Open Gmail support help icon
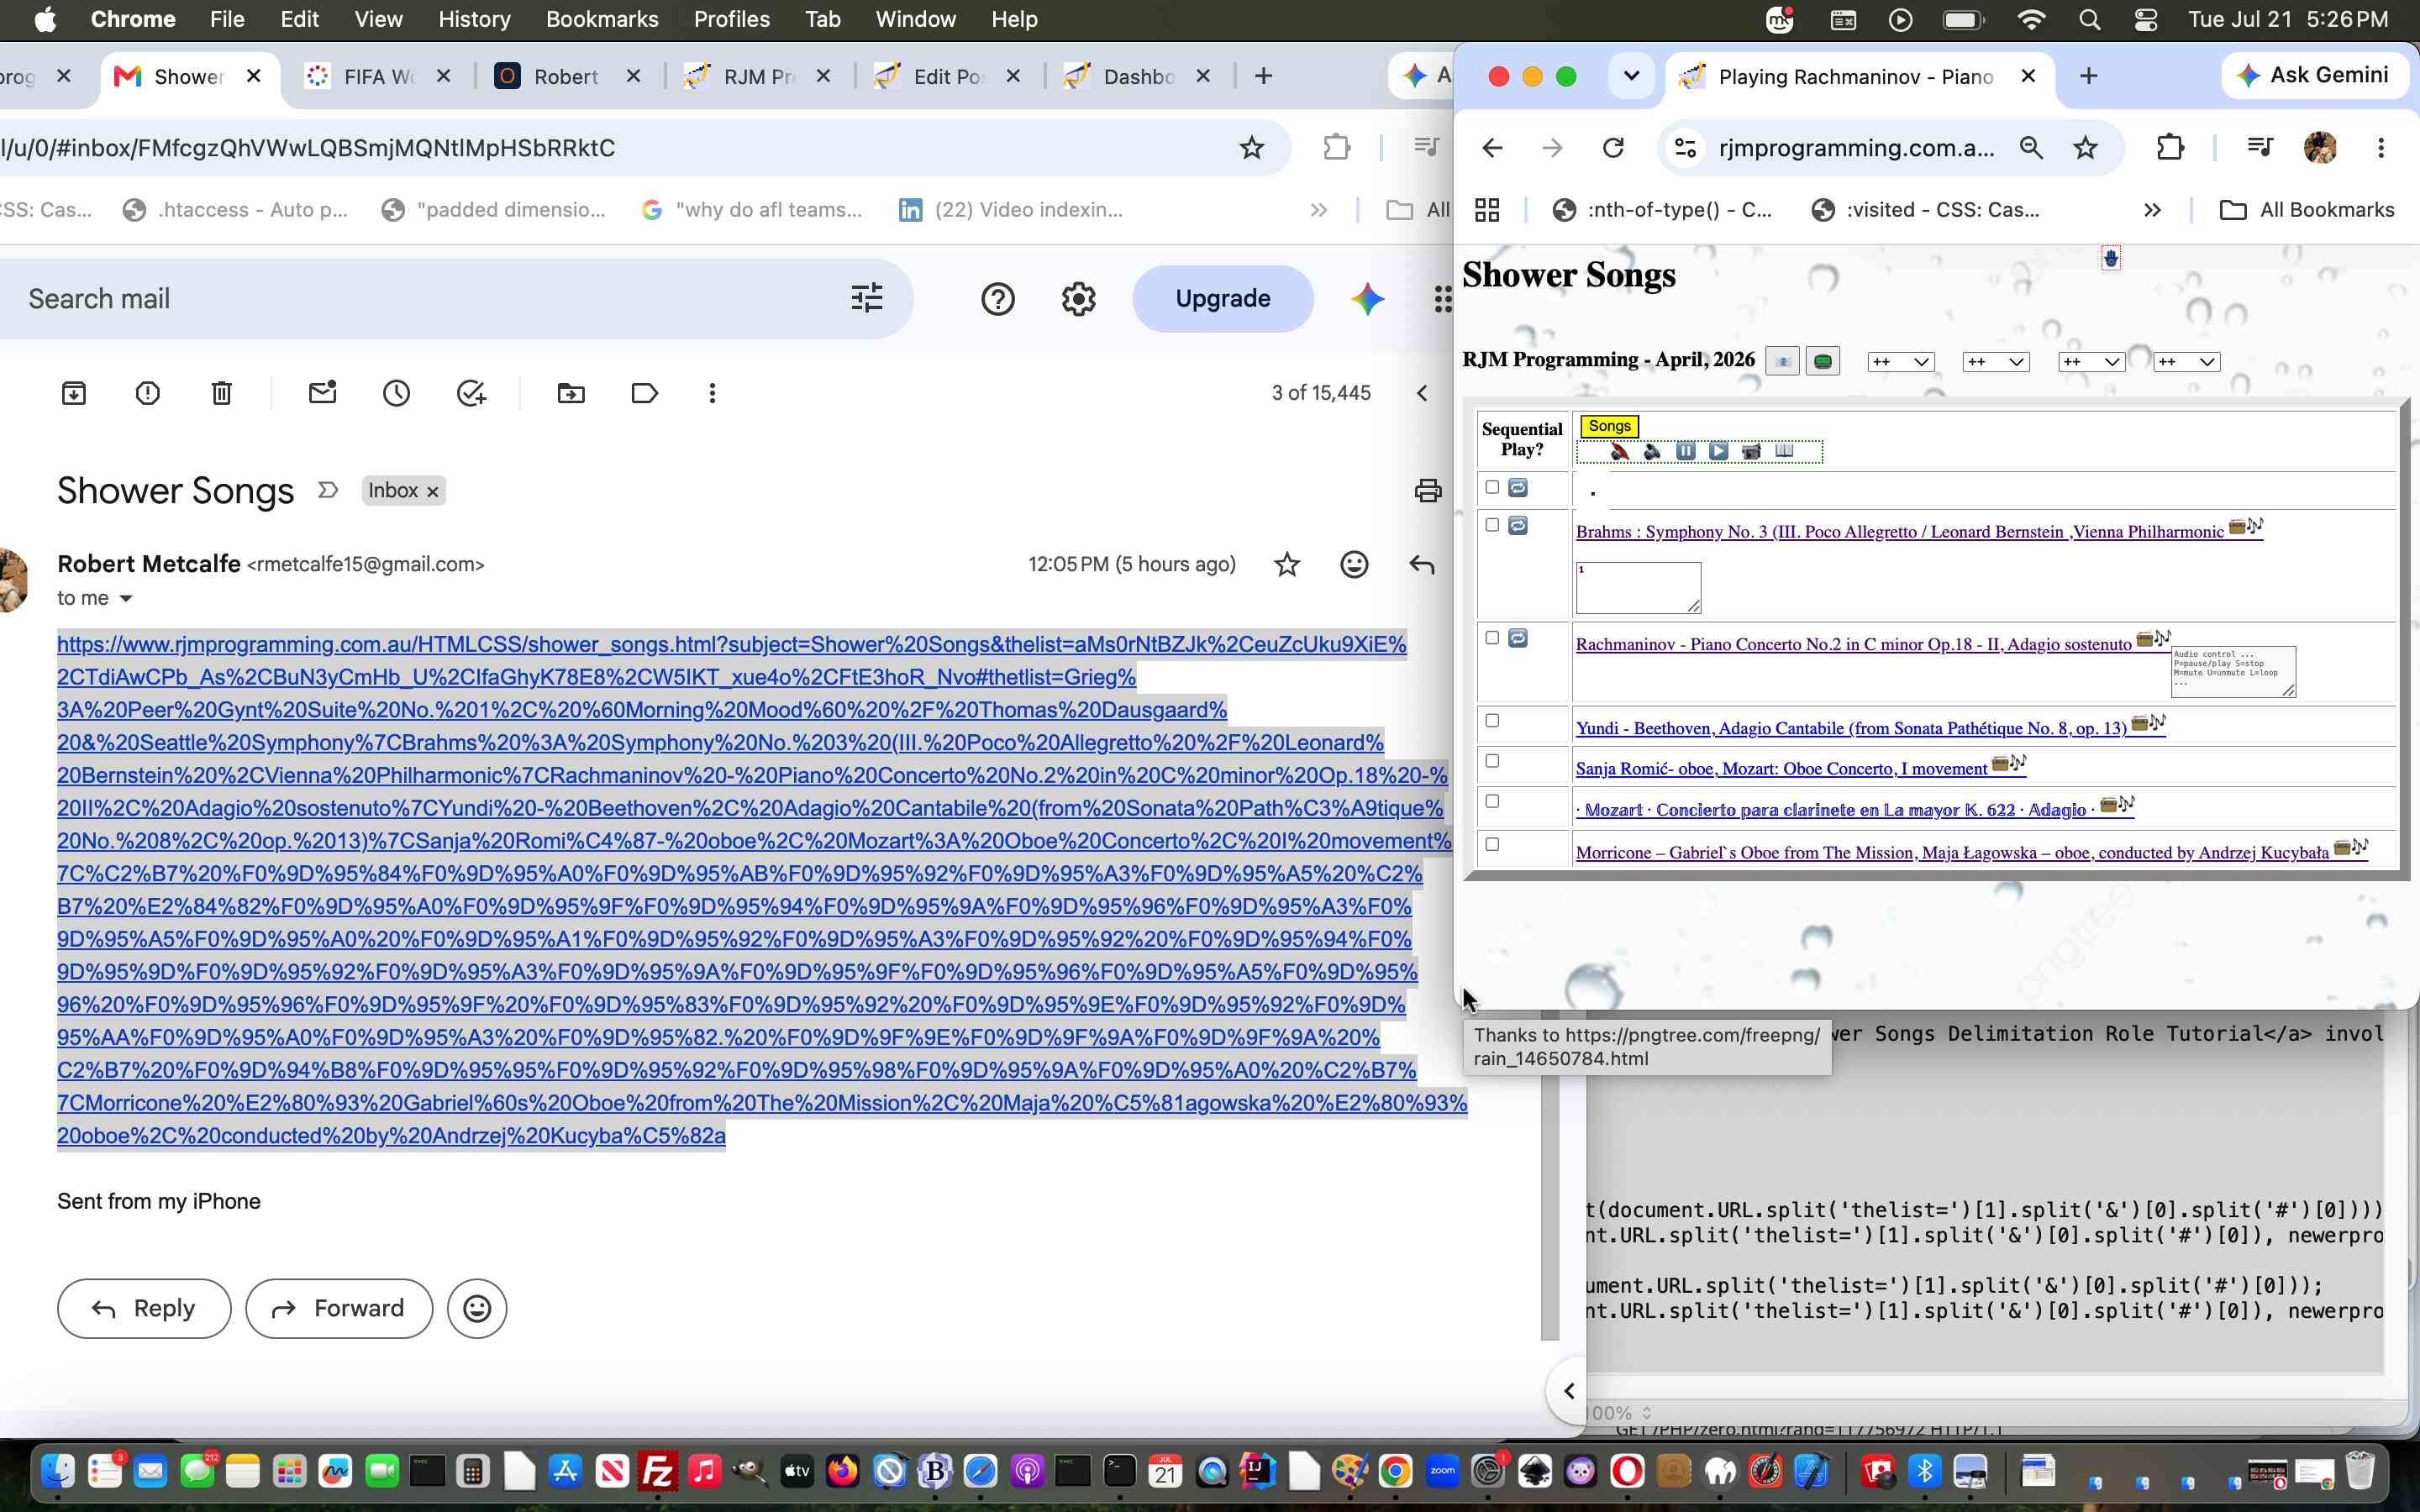 (x=997, y=299)
